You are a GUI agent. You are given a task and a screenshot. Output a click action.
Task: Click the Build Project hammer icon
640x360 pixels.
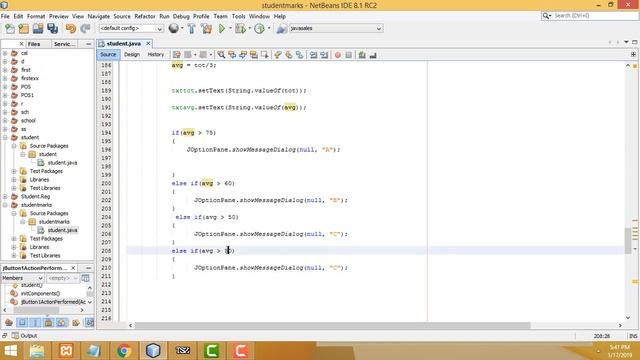191,29
